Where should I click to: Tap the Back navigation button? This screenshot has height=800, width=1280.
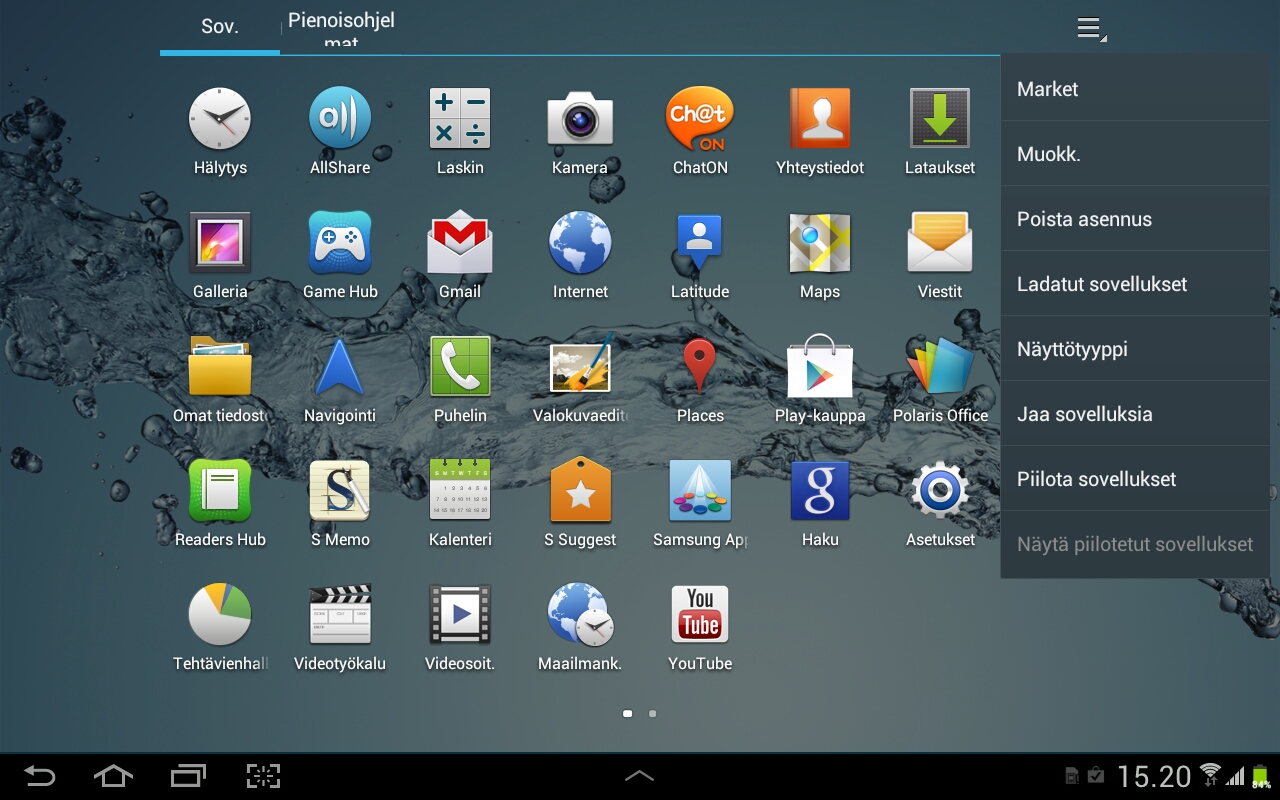coord(40,776)
